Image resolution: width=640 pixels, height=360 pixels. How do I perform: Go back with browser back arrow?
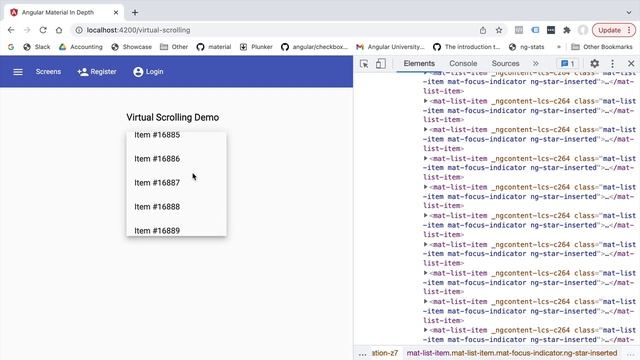[x=11, y=30]
